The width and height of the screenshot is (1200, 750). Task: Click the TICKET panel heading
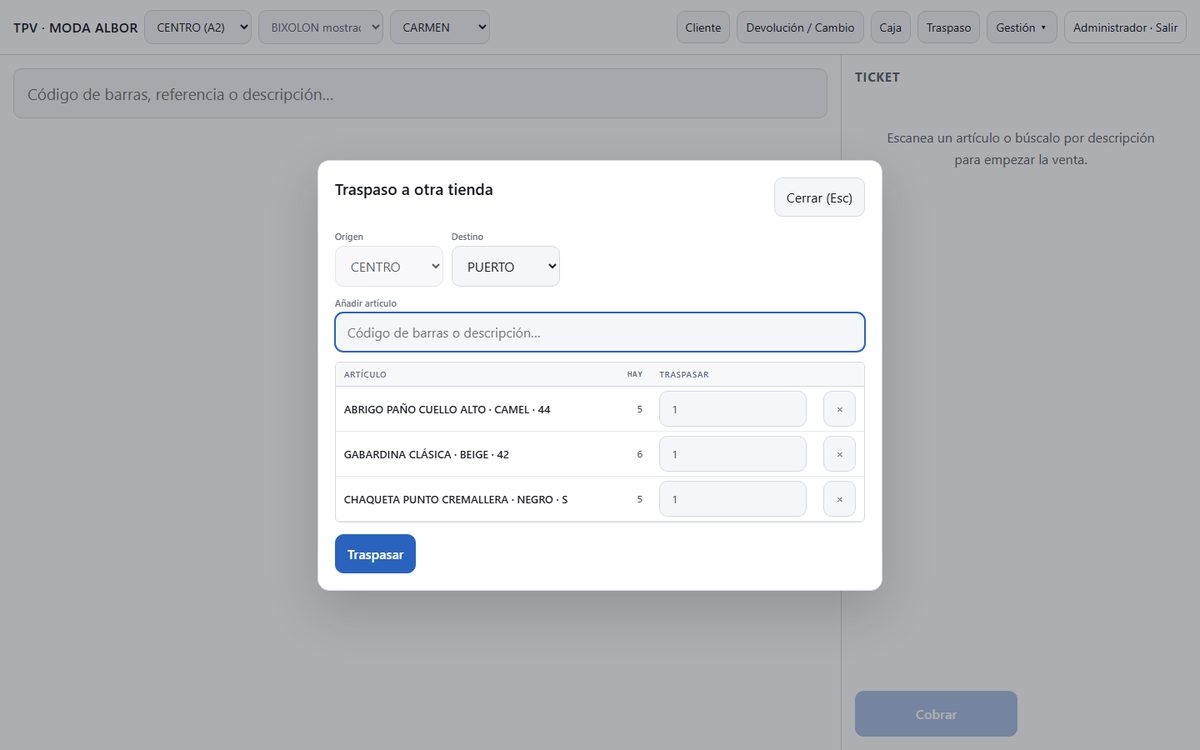pos(877,77)
